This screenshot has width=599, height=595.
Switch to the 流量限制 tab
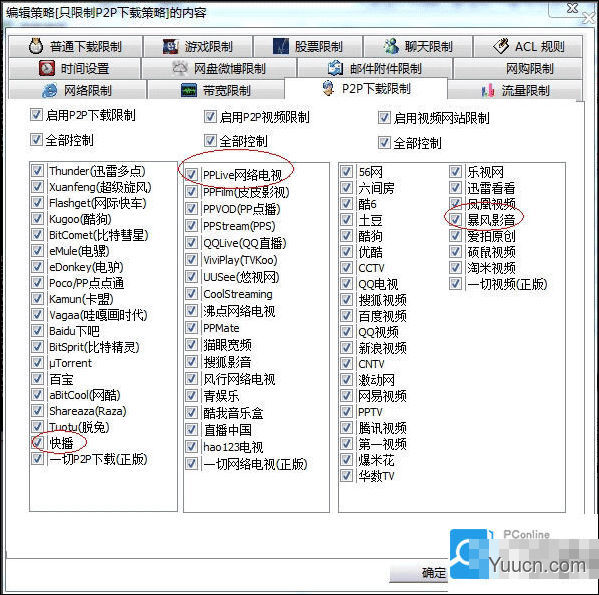coord(515,91)
